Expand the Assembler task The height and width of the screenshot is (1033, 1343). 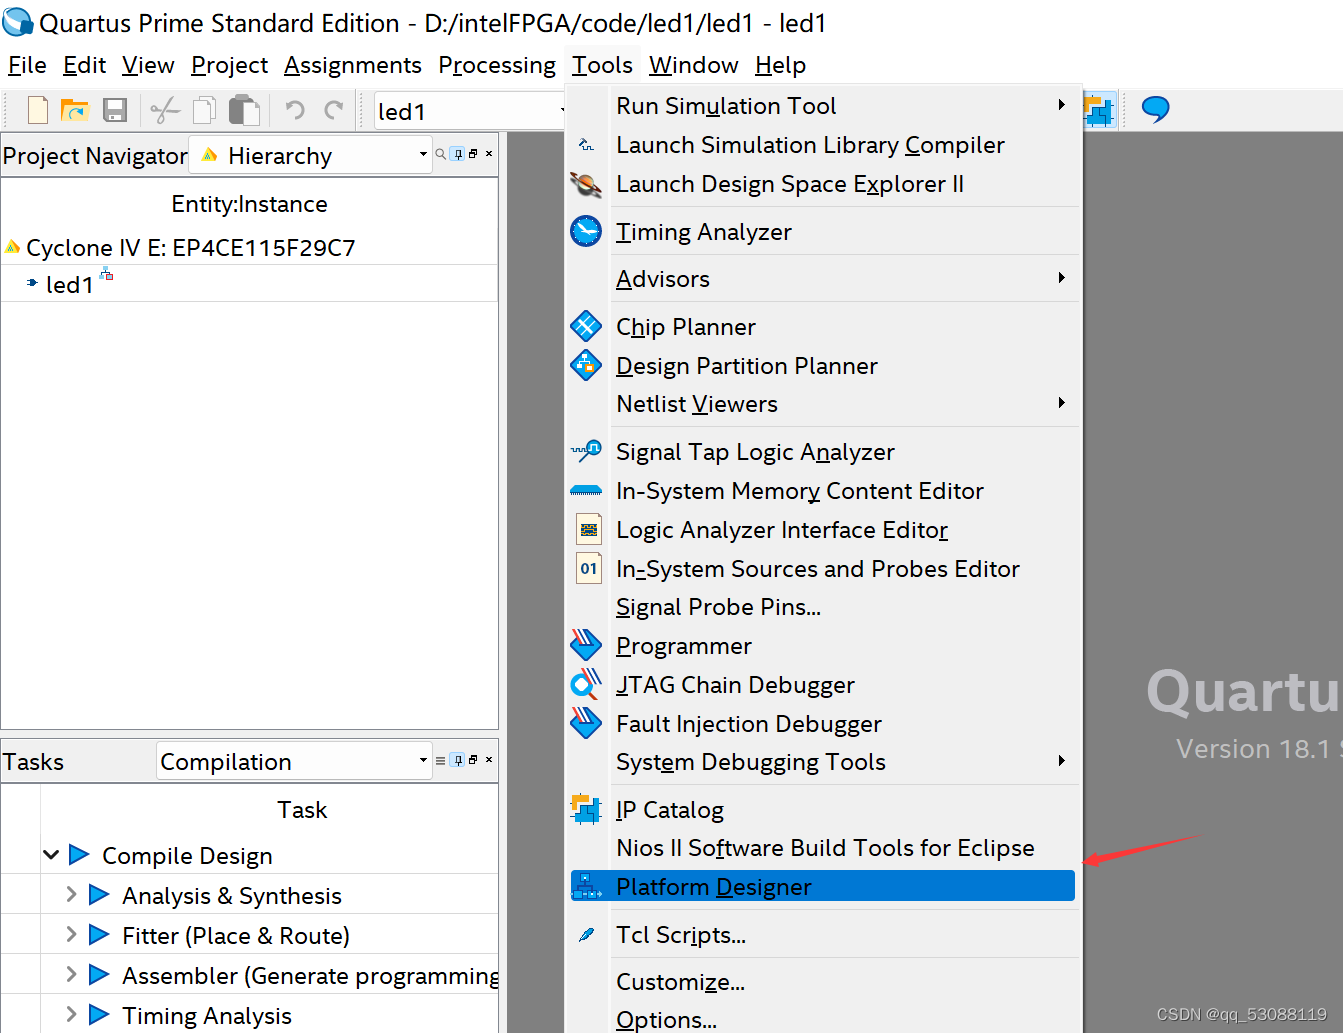pos(71,975)
